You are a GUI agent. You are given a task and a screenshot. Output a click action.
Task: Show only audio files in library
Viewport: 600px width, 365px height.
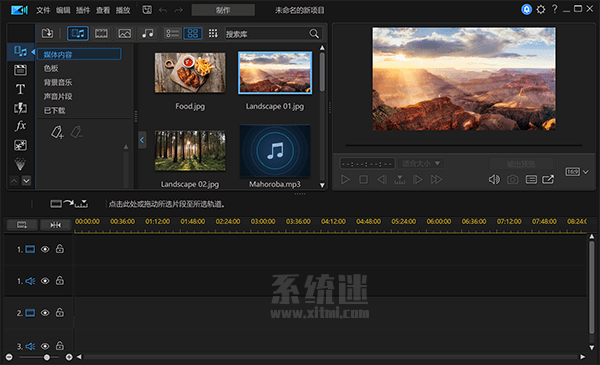click(147, 34)
